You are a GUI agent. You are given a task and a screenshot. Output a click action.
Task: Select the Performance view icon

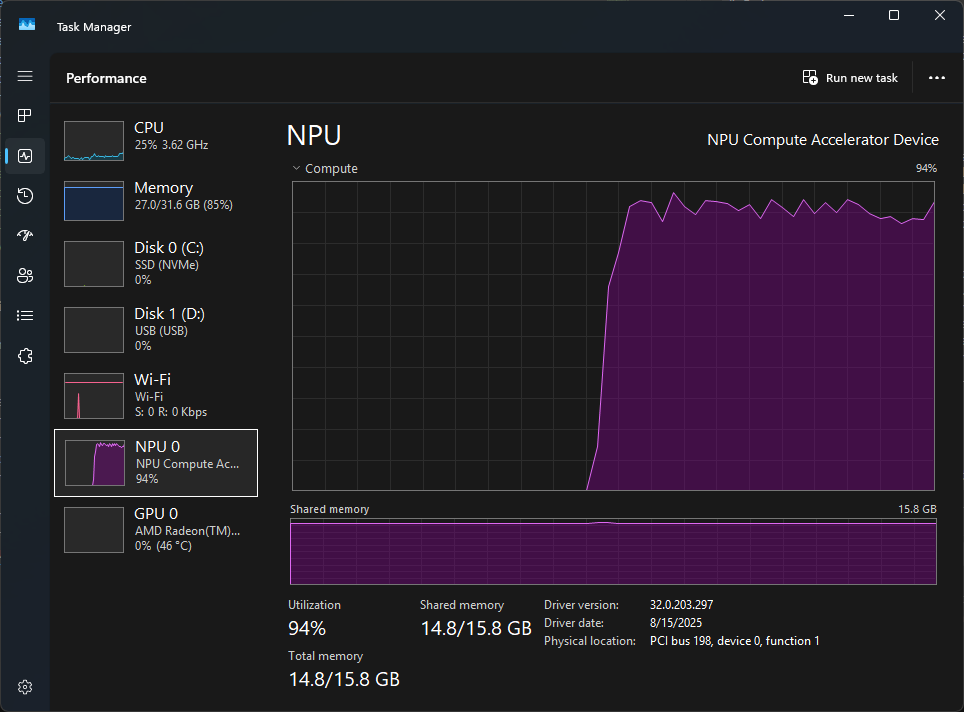click(25, 156)
